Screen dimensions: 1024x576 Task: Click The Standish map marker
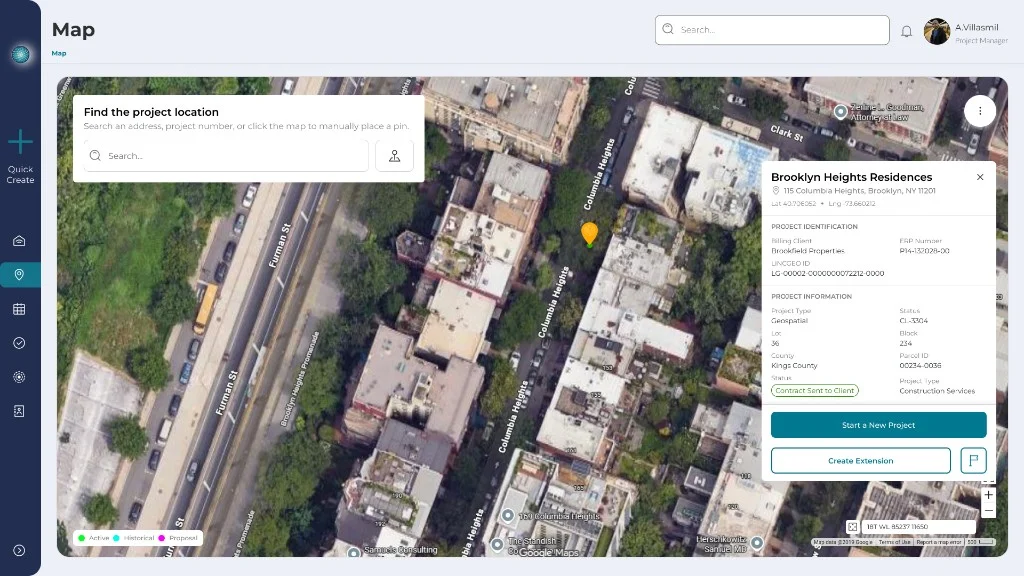click(x=497, y=543)
